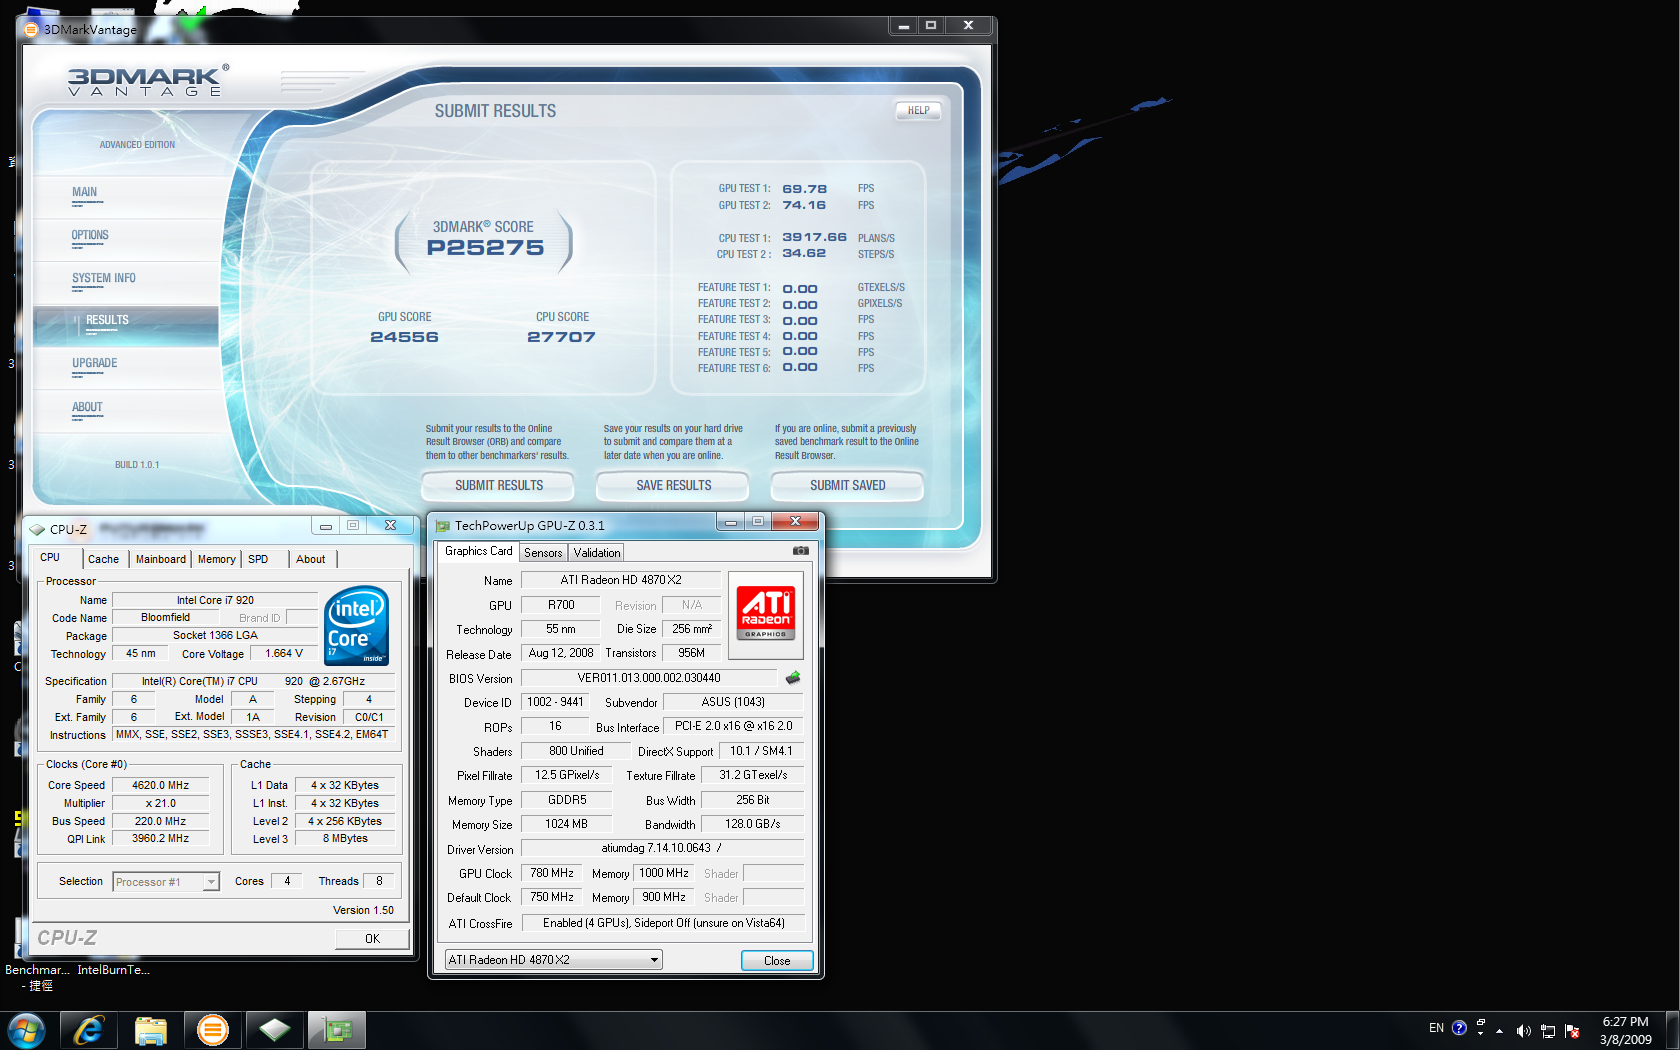Click GPU-Z Name field ATI Radeon HD 4870 X2
This screenshot has height=1050, width=1680.
click(620, 580)
